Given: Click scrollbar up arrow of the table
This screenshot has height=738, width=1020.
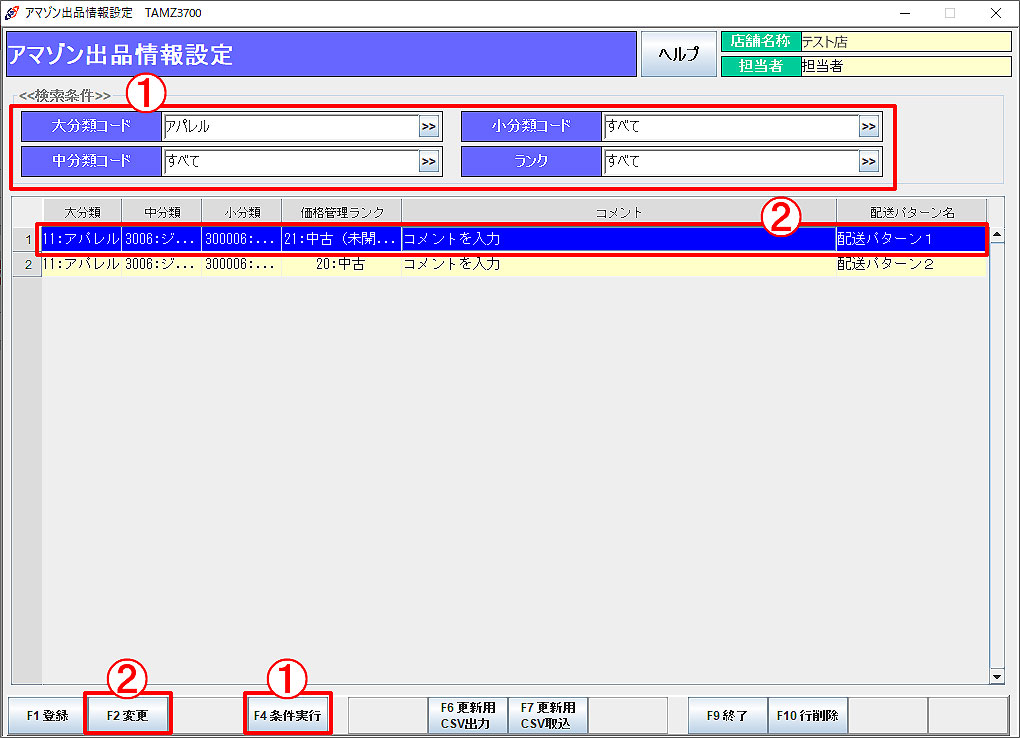Looking at the screenshot, I should tap(997, 234).
